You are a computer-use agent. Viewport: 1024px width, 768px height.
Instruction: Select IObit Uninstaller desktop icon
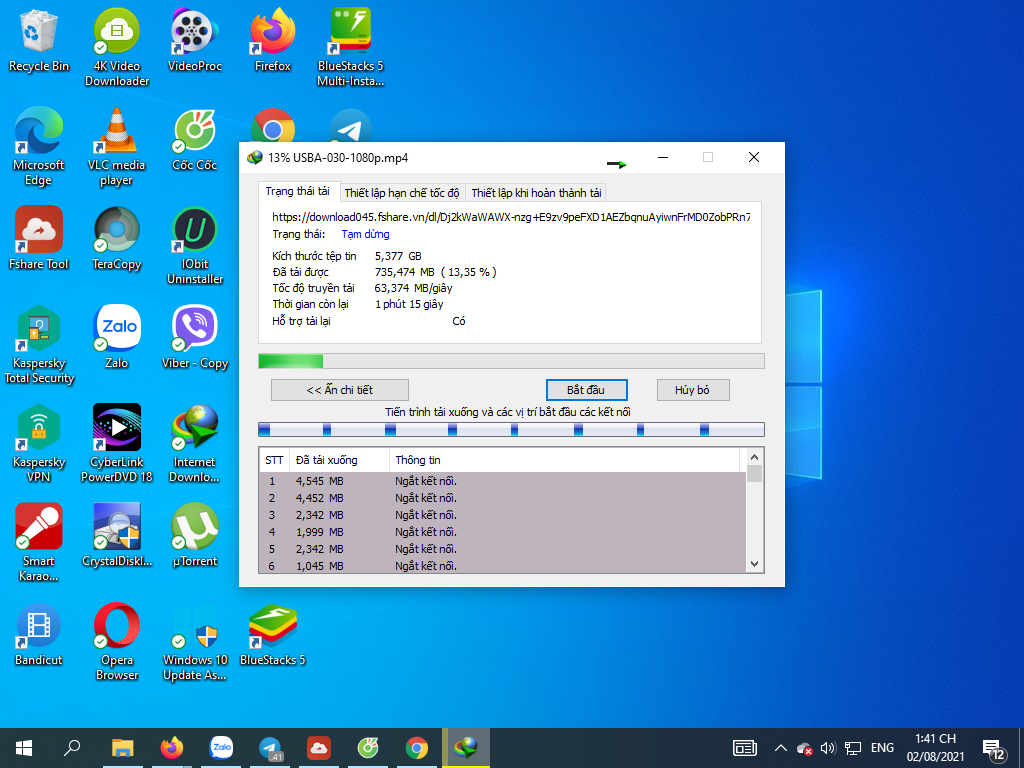195,246
